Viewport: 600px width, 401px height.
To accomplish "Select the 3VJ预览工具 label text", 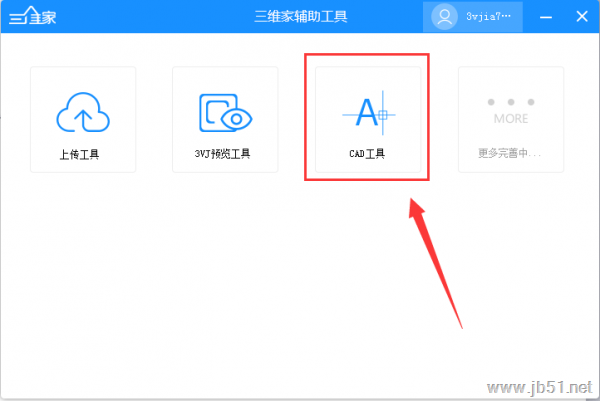I will click(x=222, y=154).
